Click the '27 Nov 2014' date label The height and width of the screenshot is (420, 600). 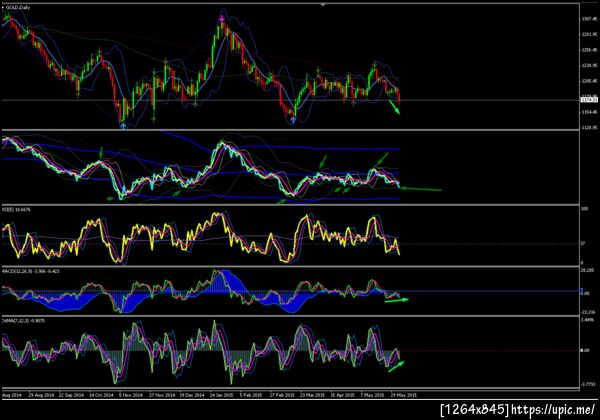coord(162,395)
